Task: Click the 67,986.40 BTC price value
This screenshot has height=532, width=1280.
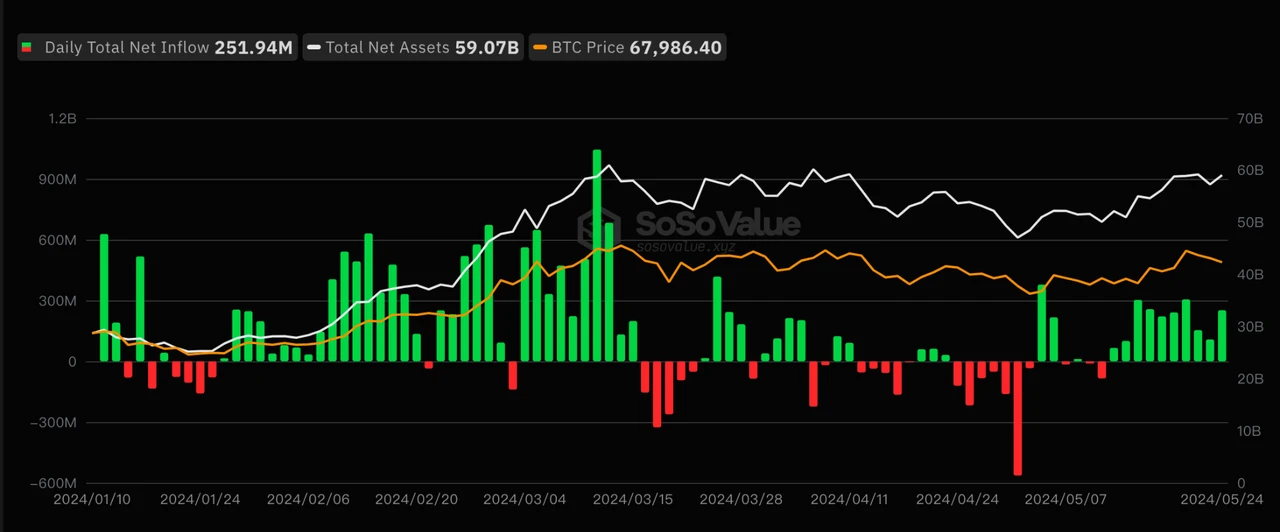Action: click(675, 47)
